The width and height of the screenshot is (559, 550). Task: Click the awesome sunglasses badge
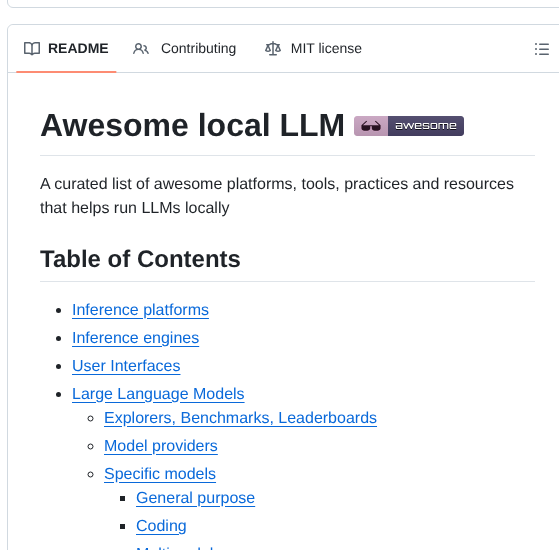click(x=409, y=126)
